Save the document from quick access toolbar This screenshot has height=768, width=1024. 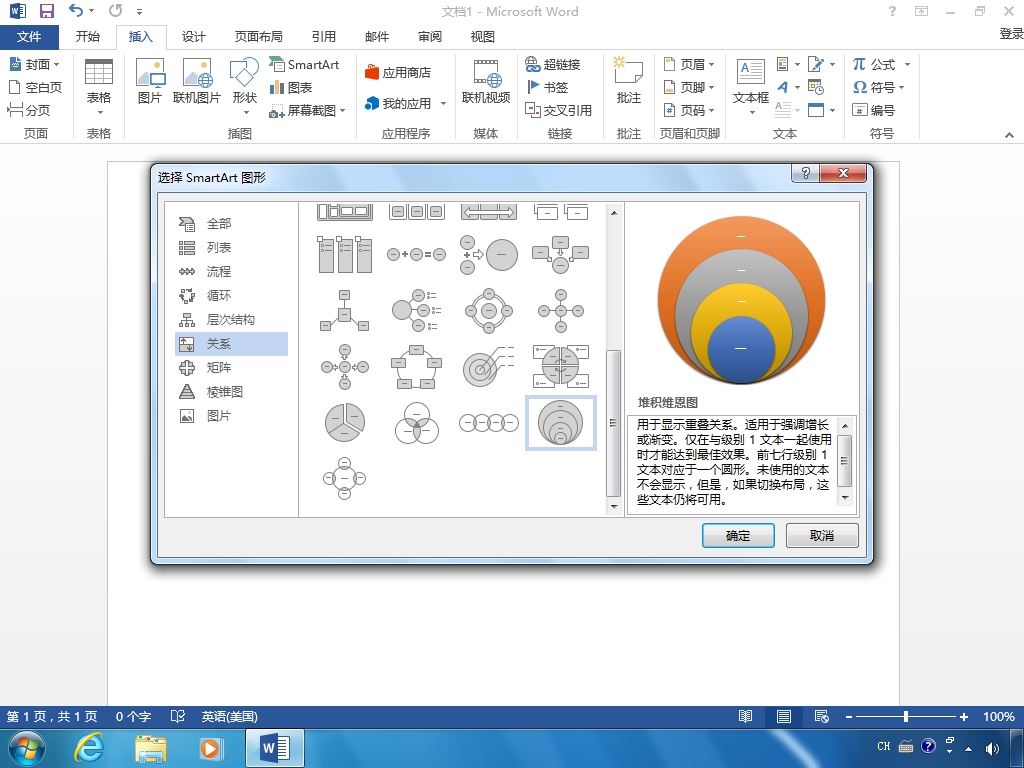46,11
